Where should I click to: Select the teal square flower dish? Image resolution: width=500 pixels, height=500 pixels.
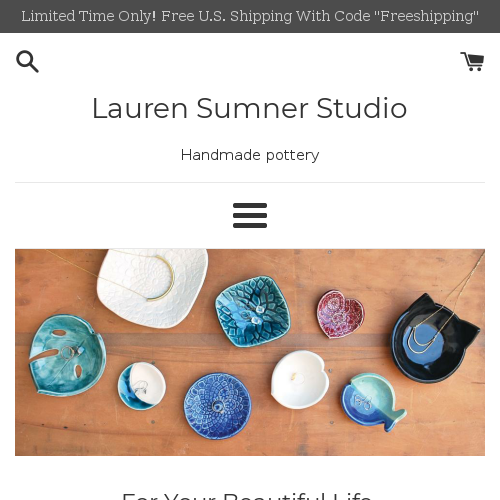coord(253,311)
